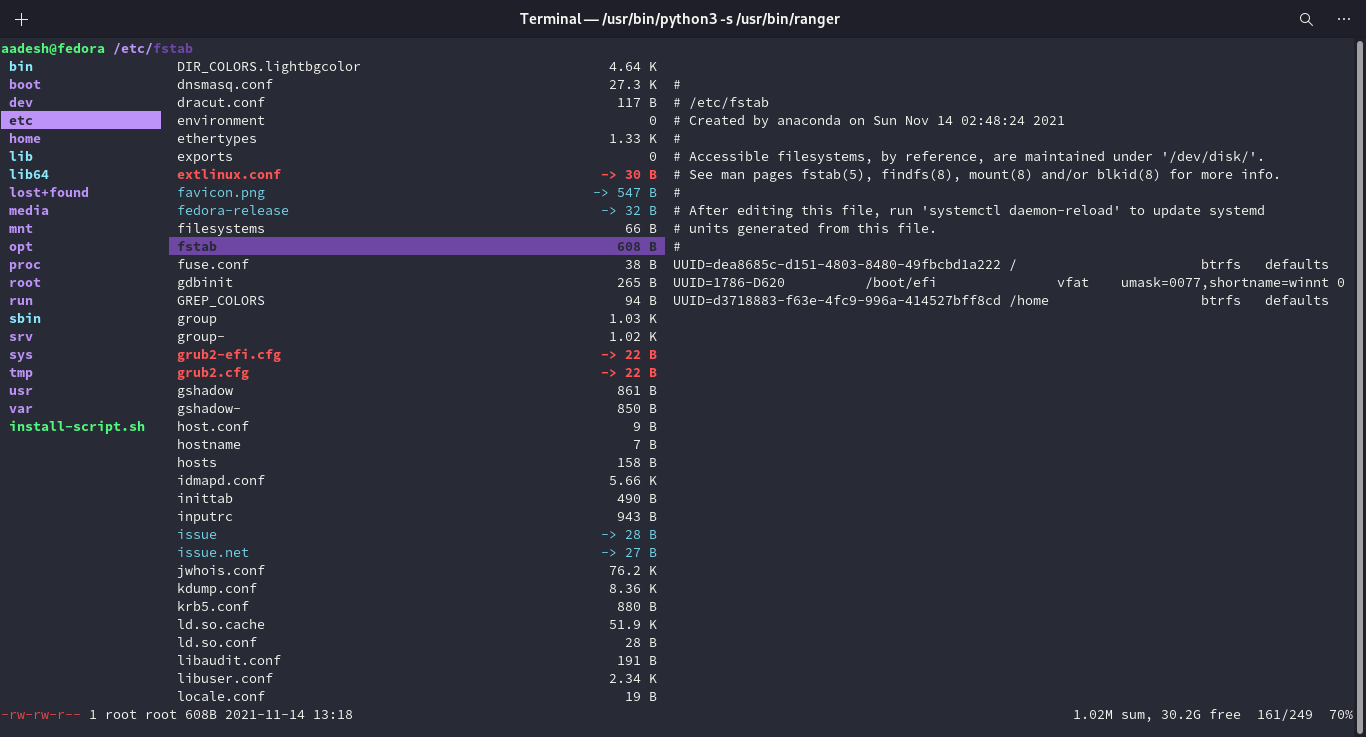The image size is (1366, 737).
Task: Open the fedora-release symlink
Action: pos(232,210)
